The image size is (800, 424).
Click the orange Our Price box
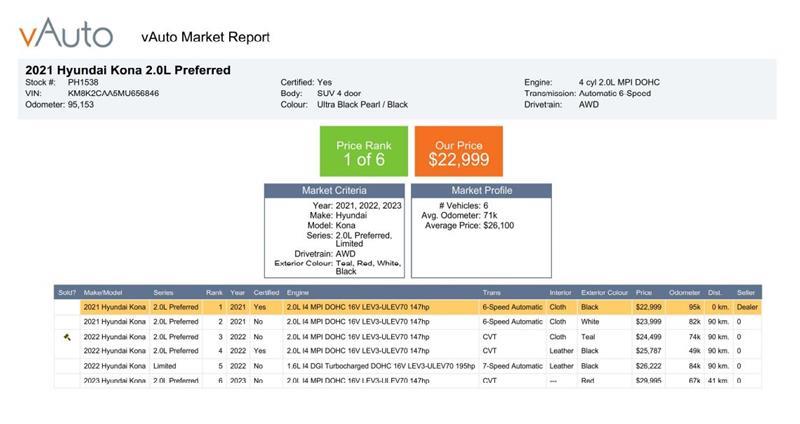pos(459,152)
